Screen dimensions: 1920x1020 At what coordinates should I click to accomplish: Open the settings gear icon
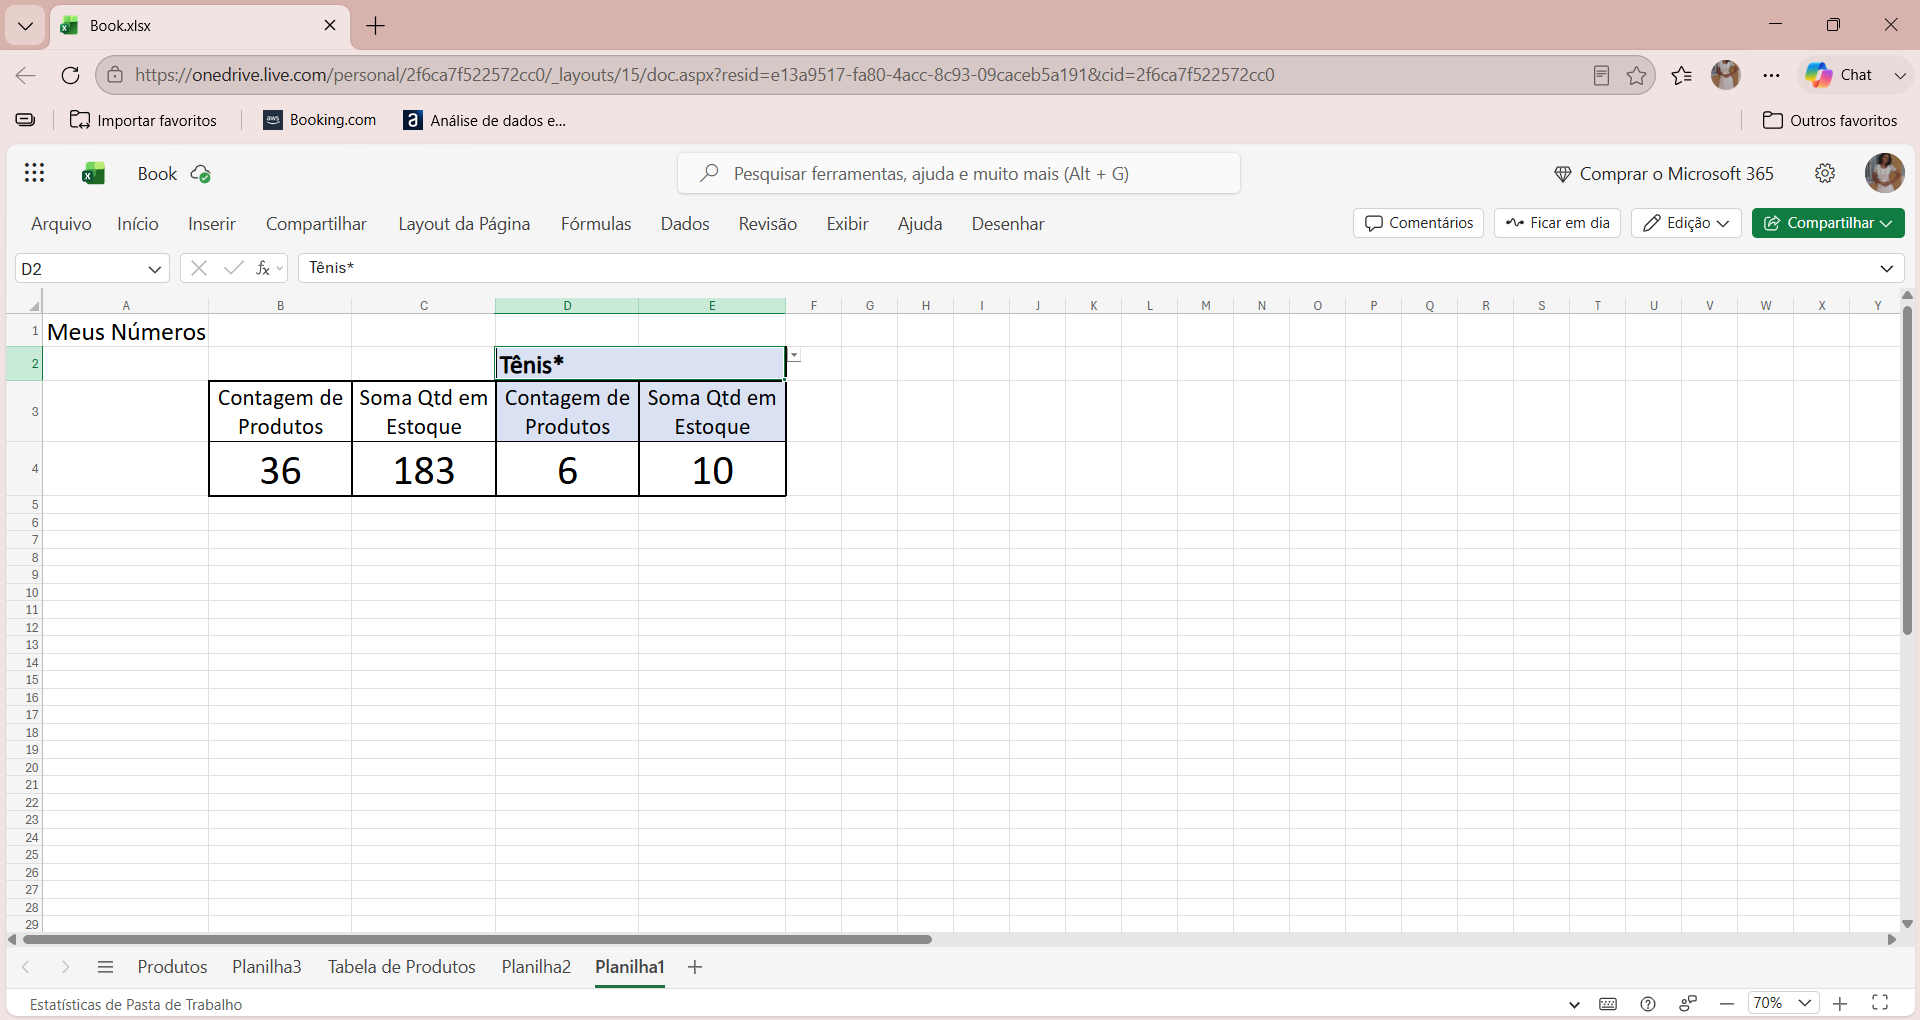coord(1825,173)
